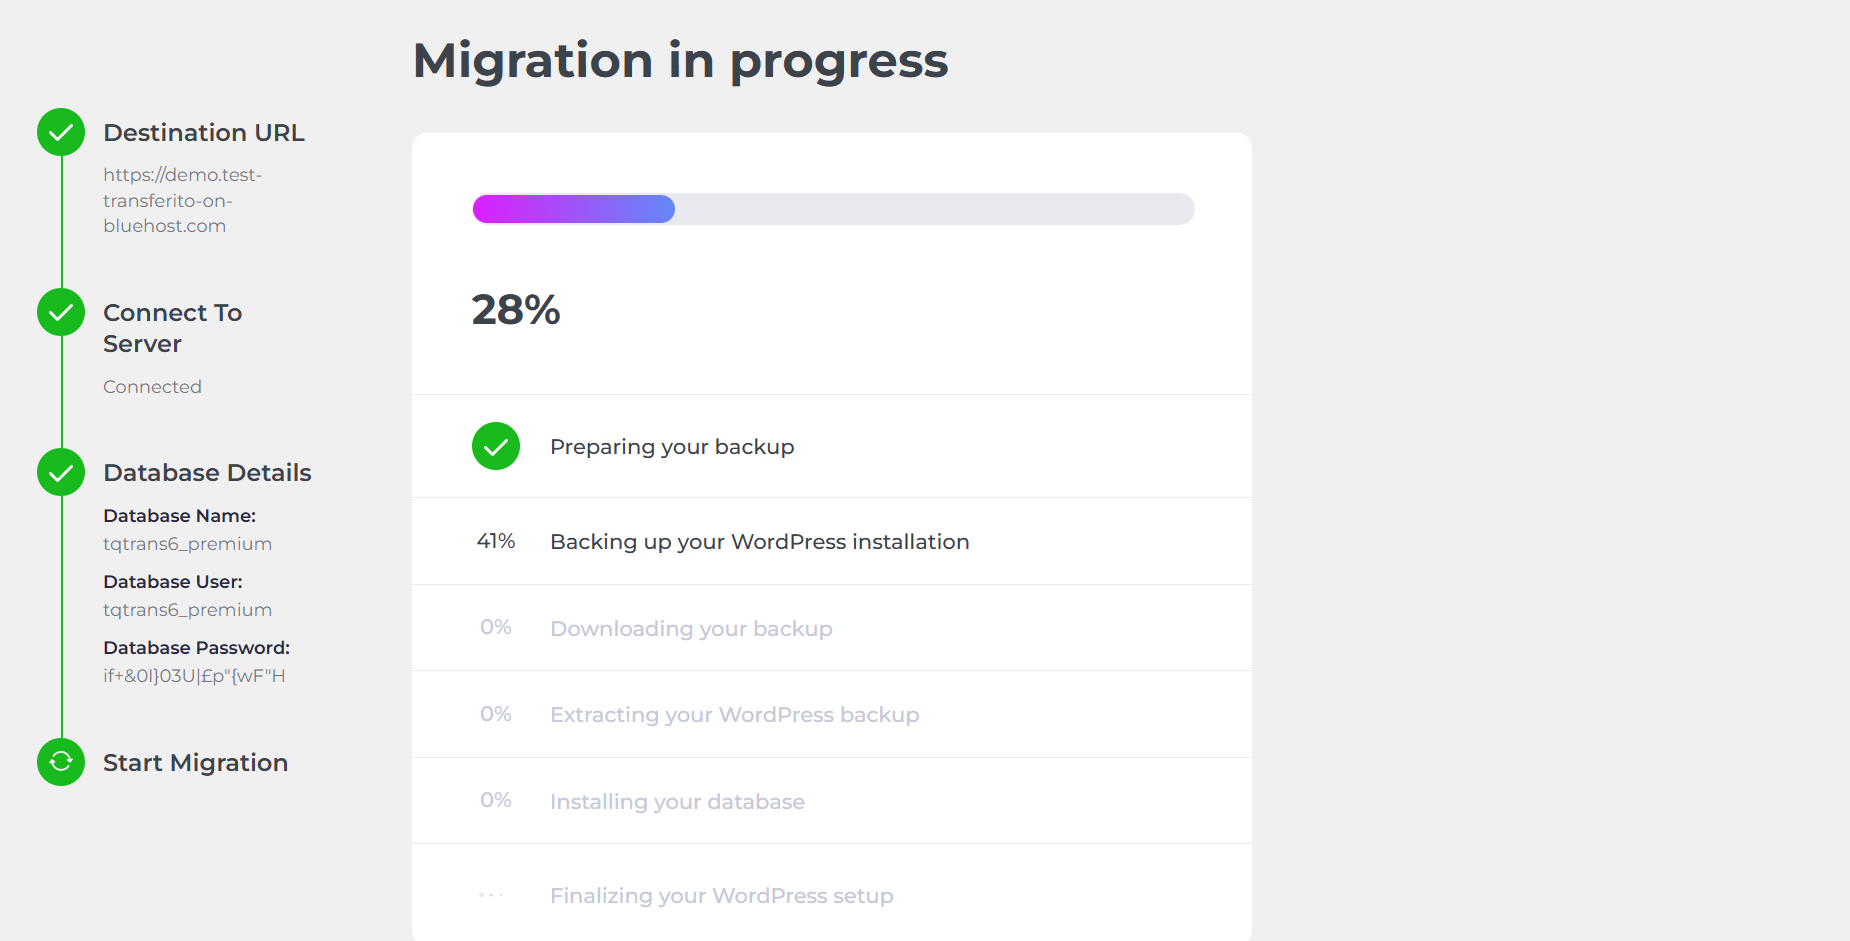
Task: Click the 41% backup progress indicator
Action: pos(496,541)
